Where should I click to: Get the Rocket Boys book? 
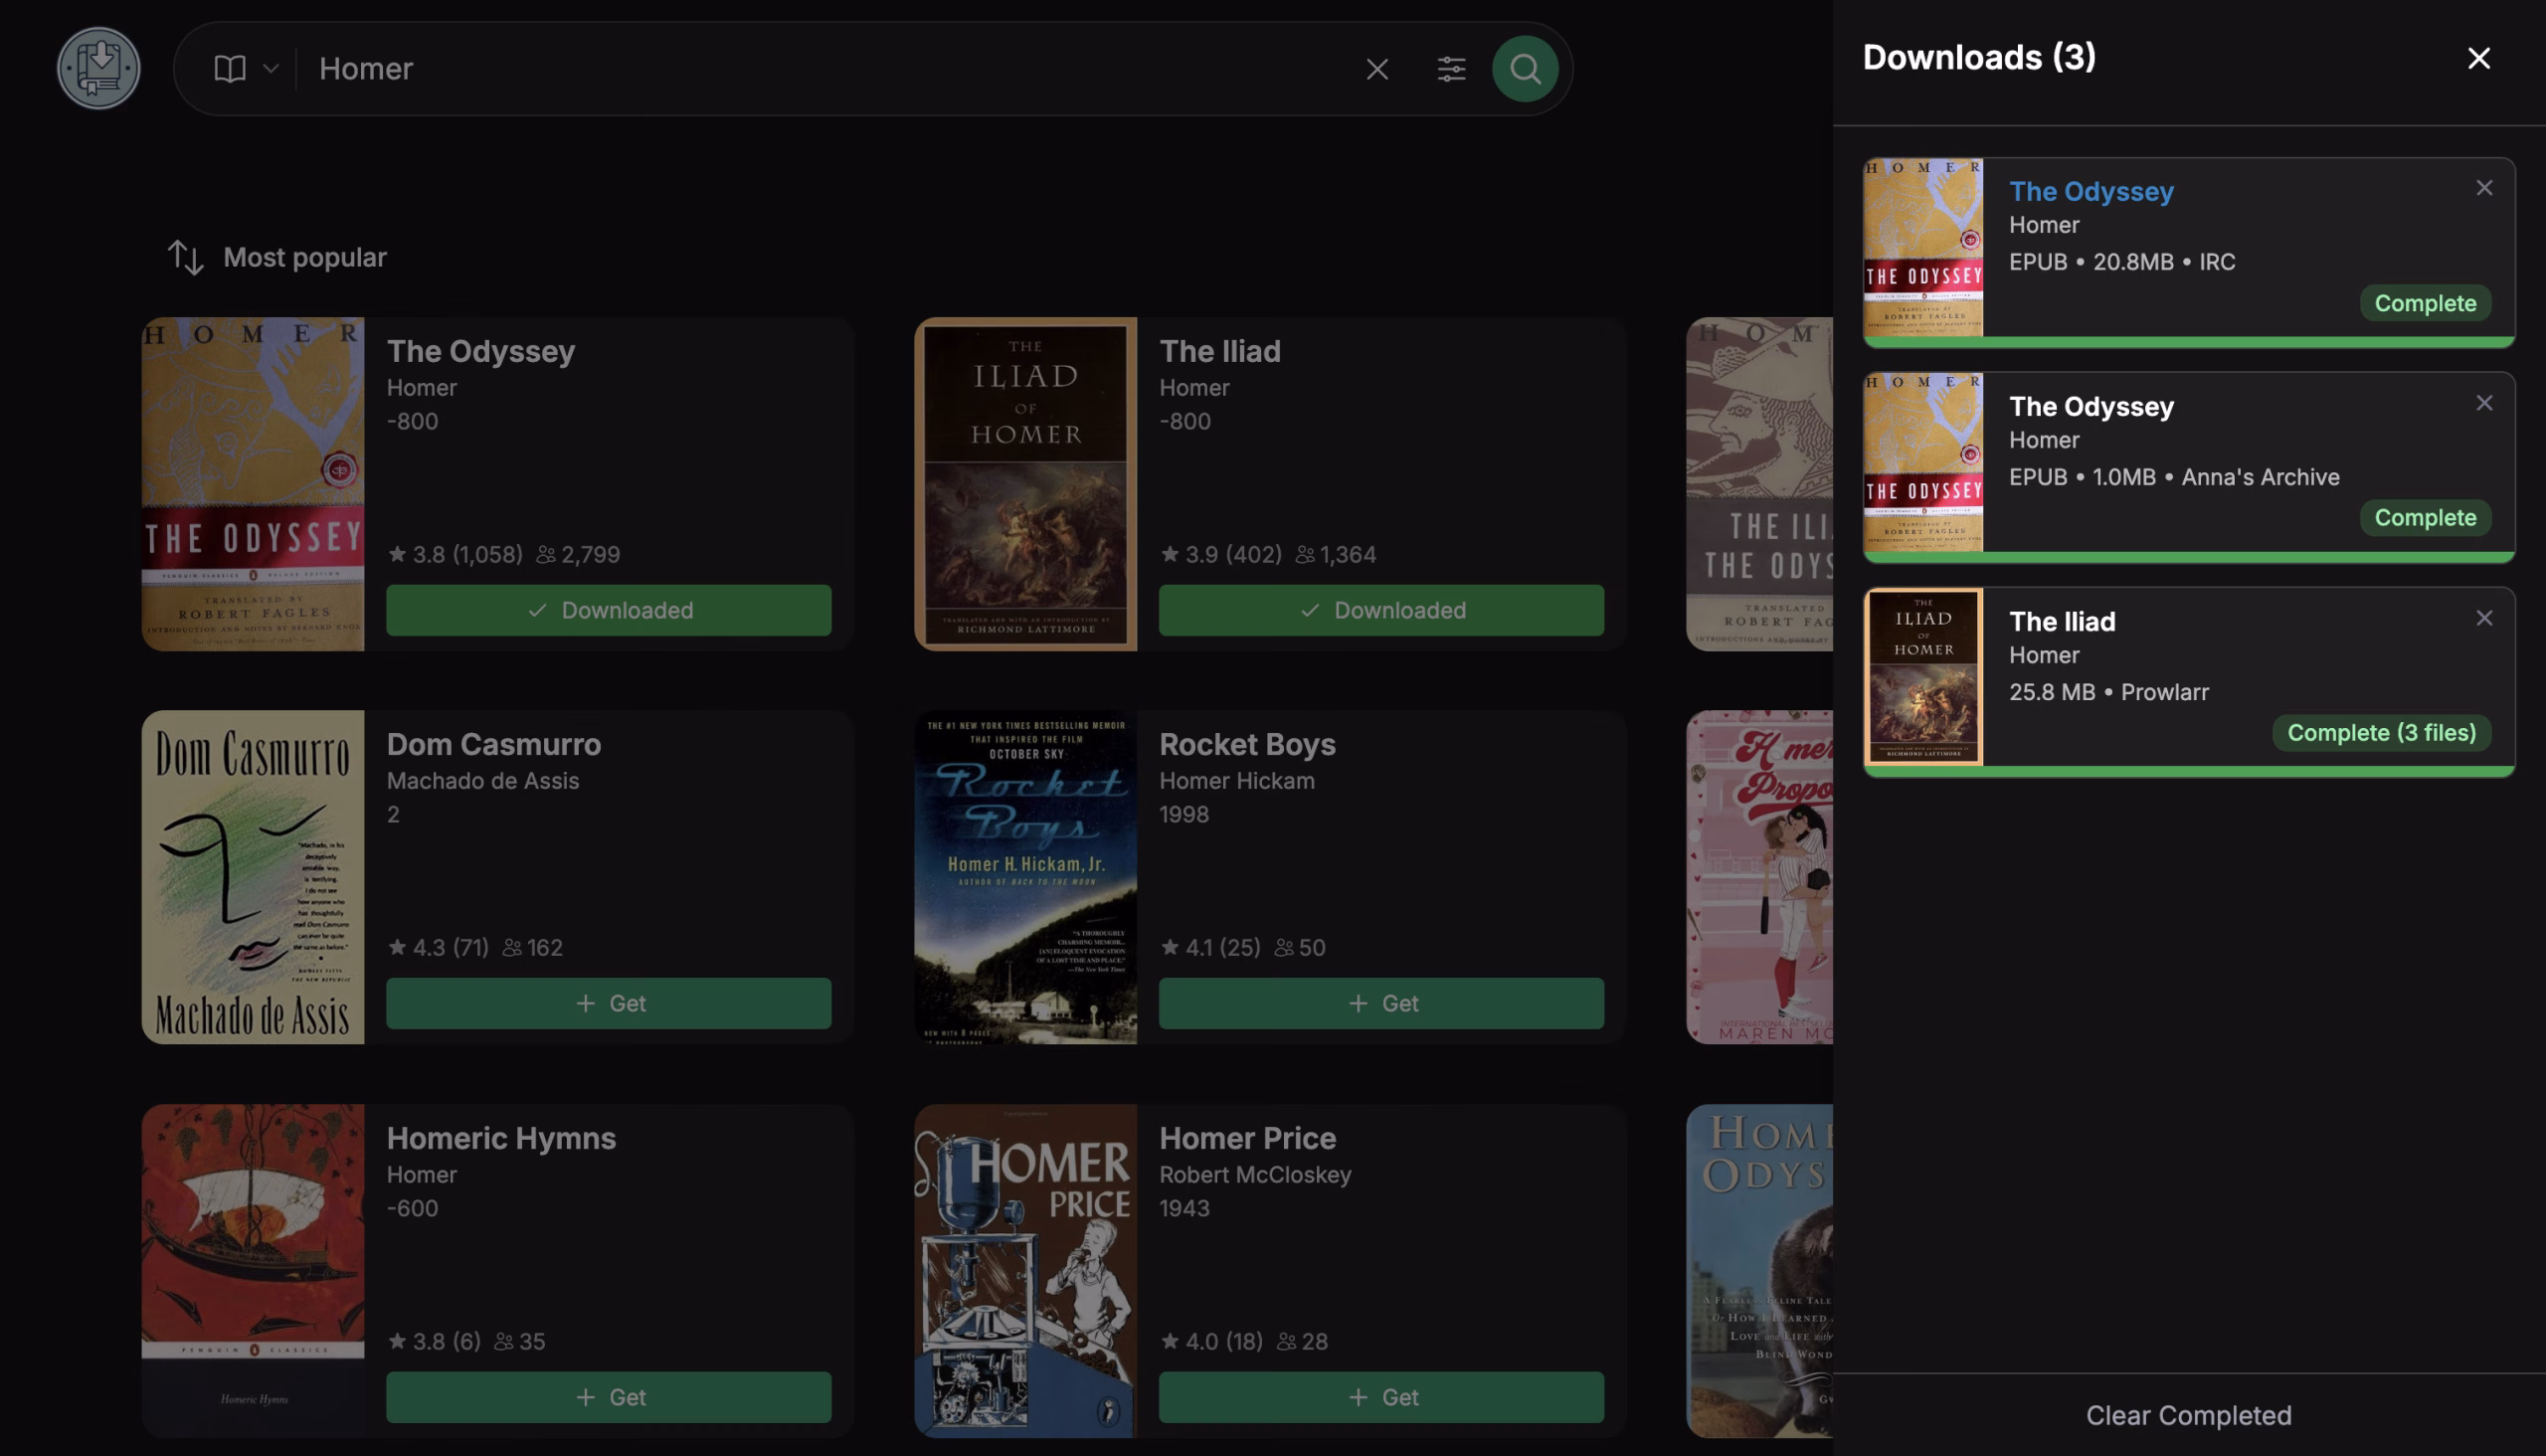tap(1381, 1003)
